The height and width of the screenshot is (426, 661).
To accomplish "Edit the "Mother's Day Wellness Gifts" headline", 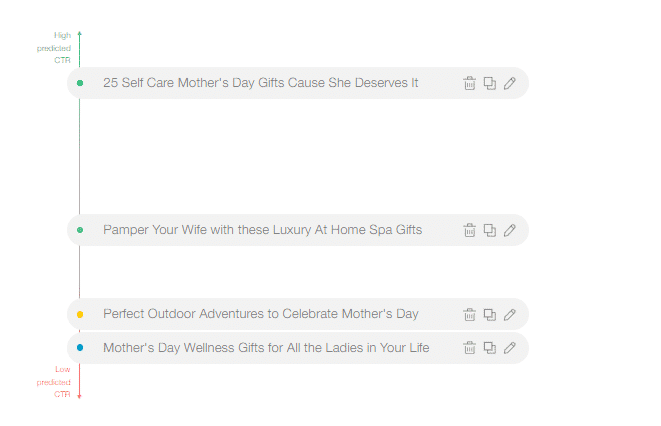I will 509,348.
